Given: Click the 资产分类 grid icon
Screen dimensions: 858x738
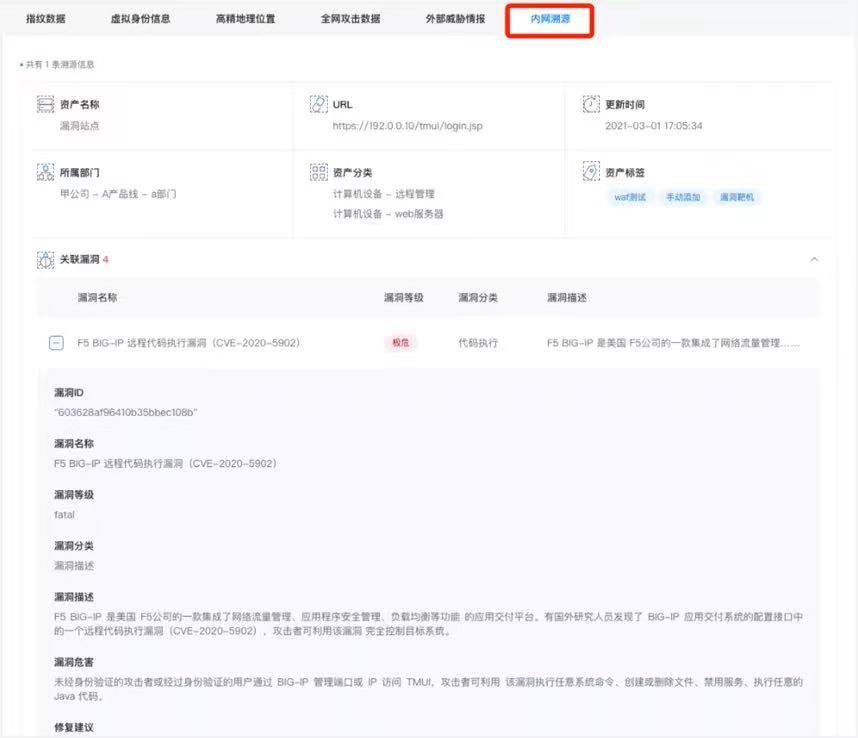Looking at the screenshot, I should click(318, 172).
